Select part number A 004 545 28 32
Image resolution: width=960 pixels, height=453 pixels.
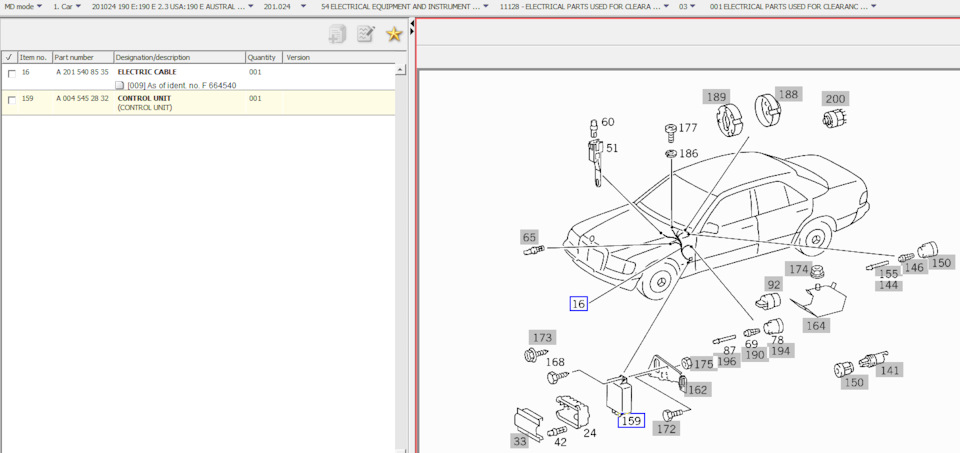point(83,99)
